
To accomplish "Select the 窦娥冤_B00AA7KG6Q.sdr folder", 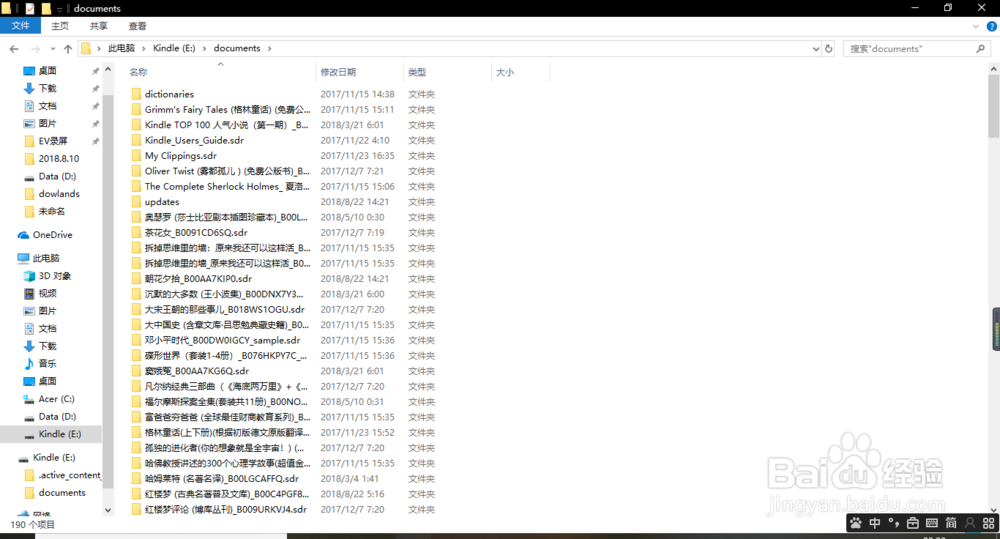I will [196, 371].
